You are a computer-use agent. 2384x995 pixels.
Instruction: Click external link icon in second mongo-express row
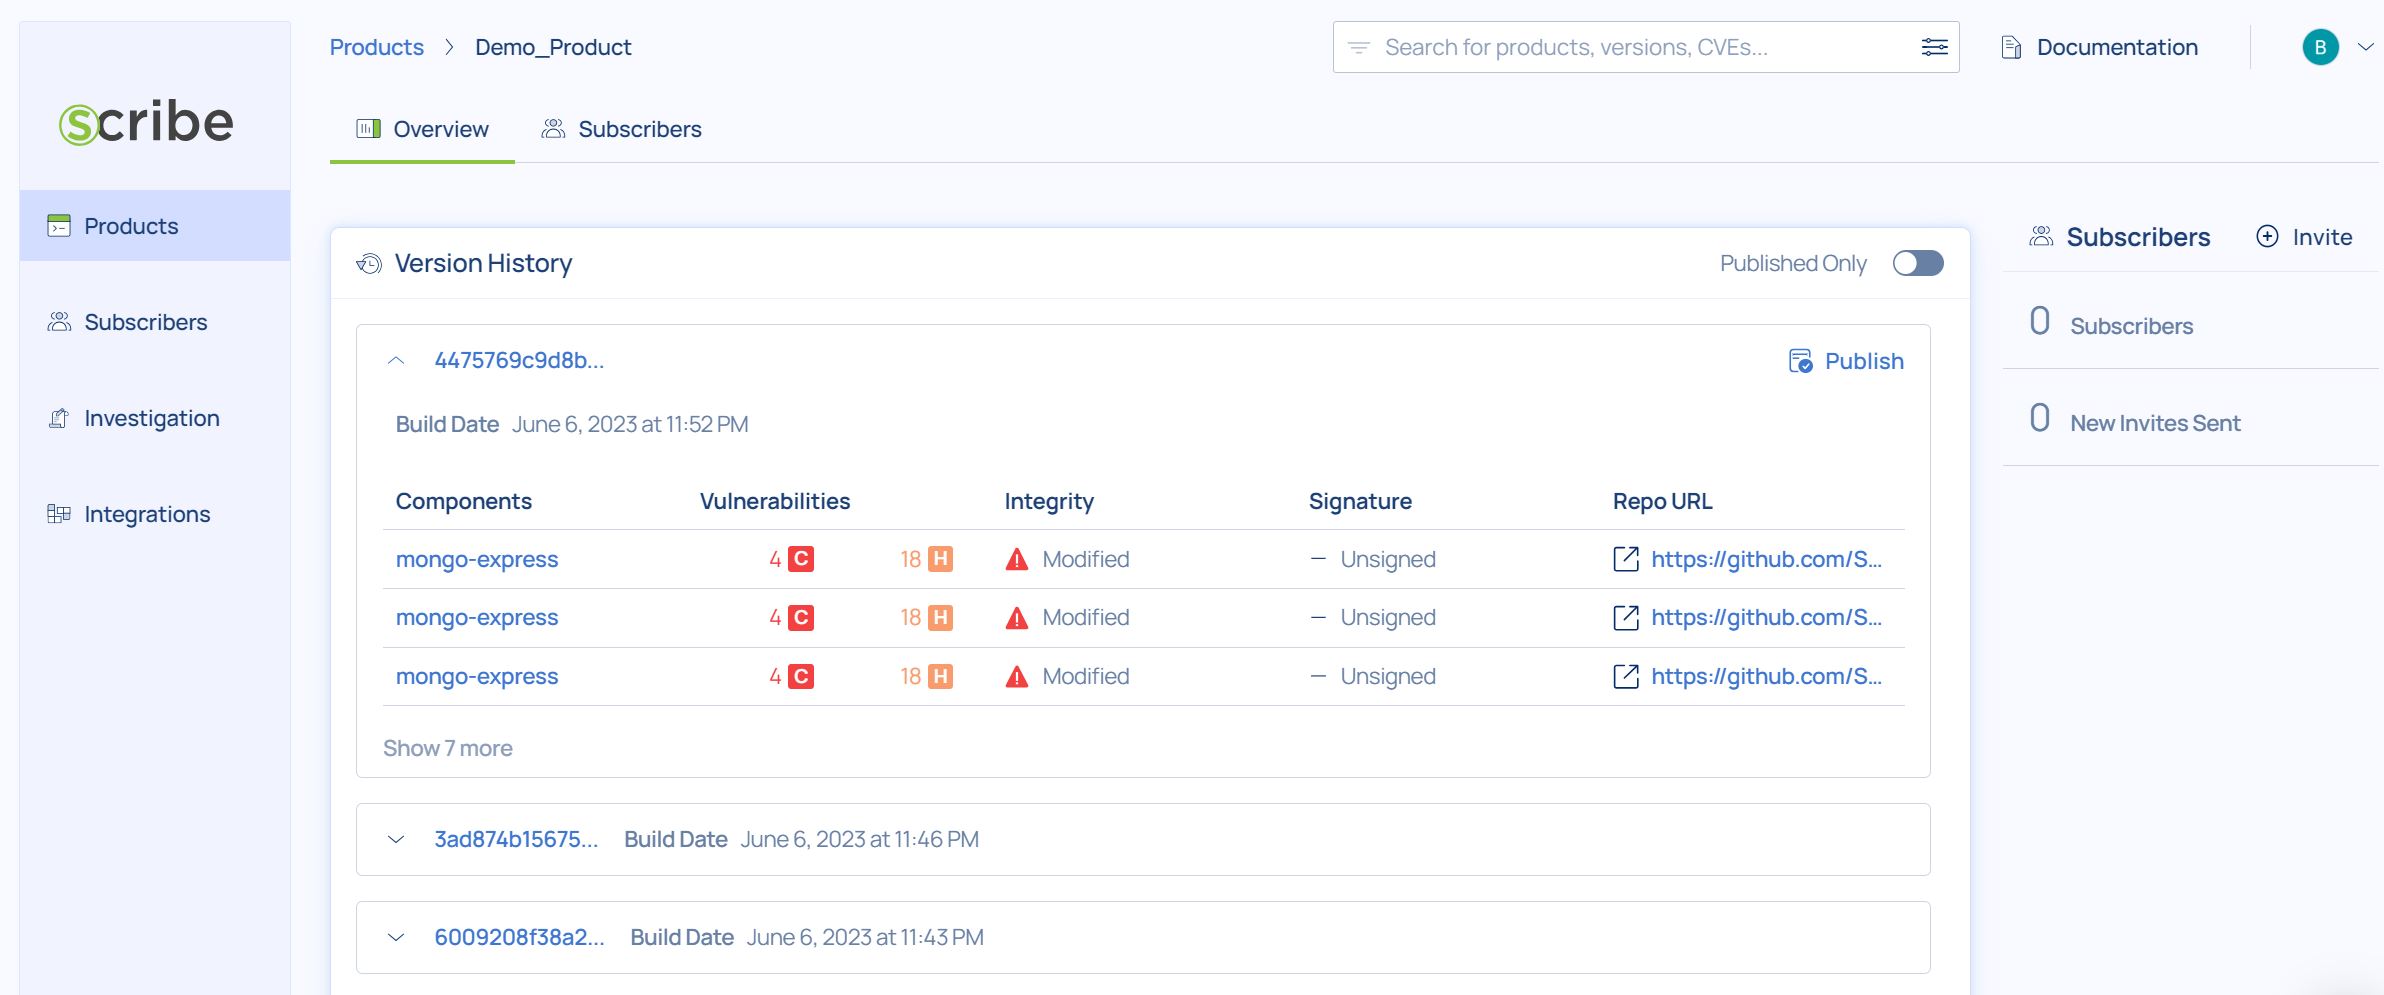pos(1626,618)
